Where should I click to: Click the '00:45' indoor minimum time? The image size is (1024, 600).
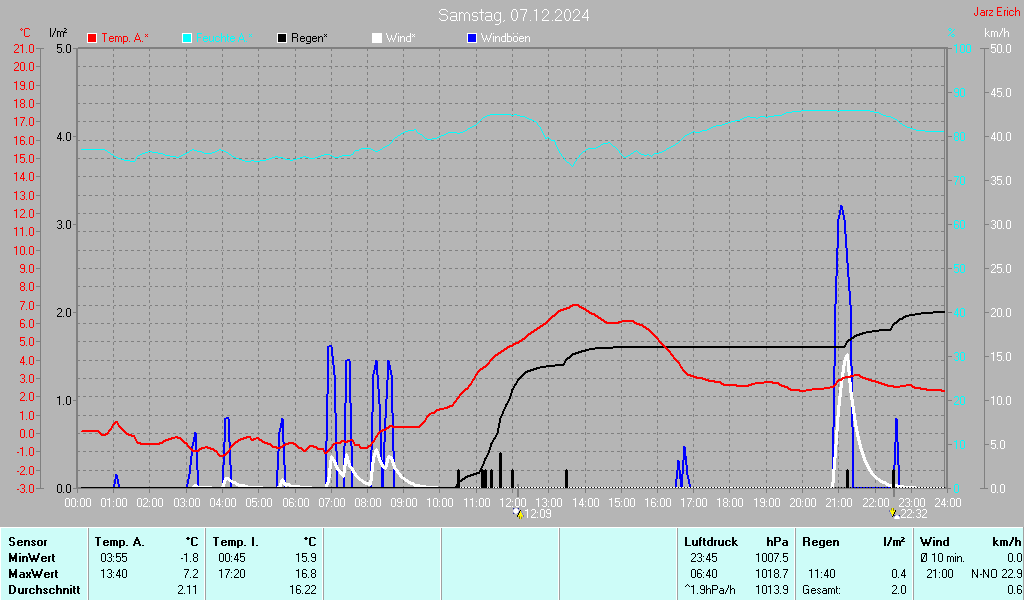pos(232,558)
